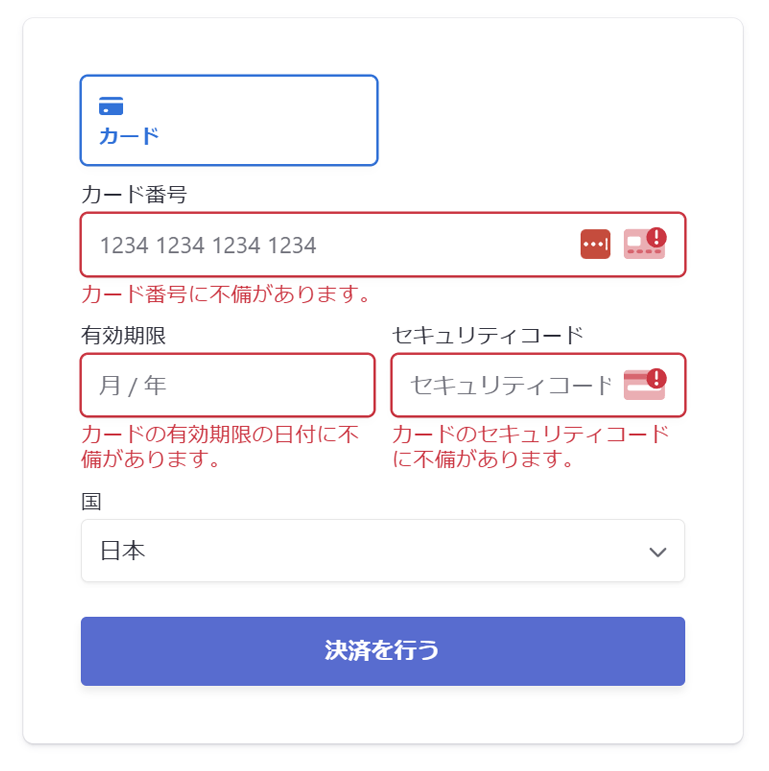Viewport: 769px width, 771px height.
Task: Focus the 月 / 年 expiry date field
Action: [228, 385]
